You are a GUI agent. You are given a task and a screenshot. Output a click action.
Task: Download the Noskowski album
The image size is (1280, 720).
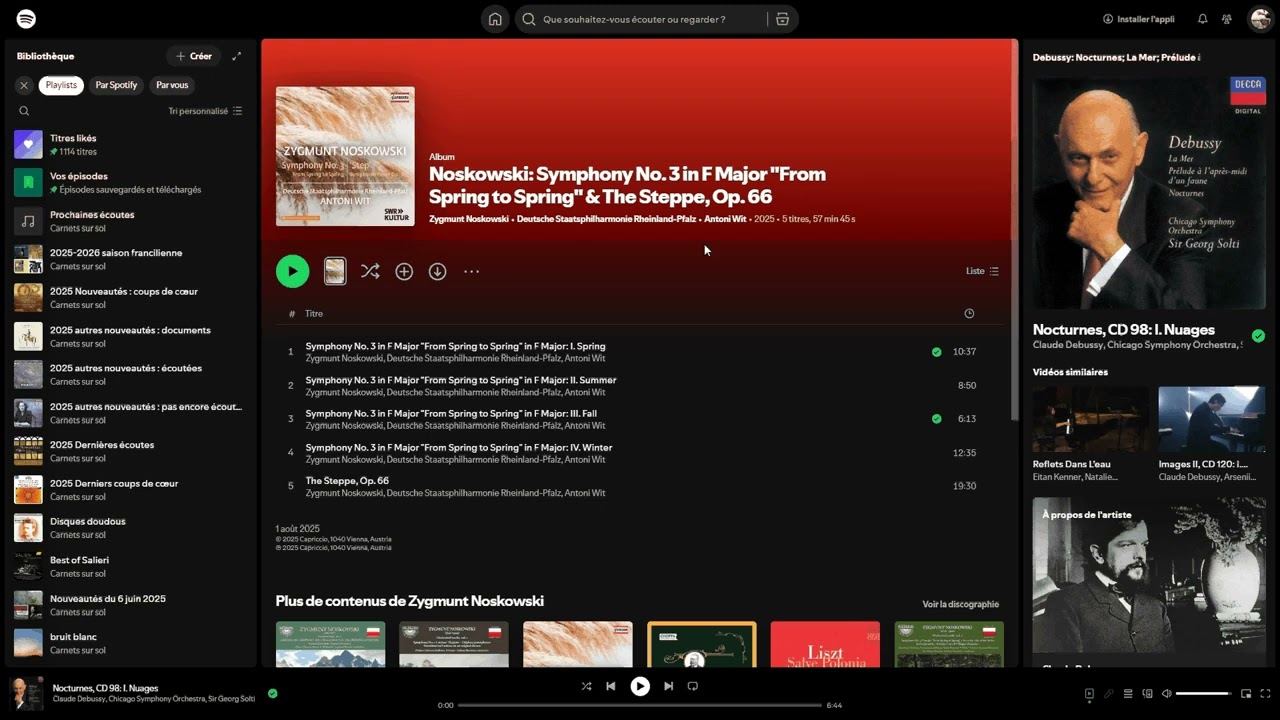[x=437, y=271]
